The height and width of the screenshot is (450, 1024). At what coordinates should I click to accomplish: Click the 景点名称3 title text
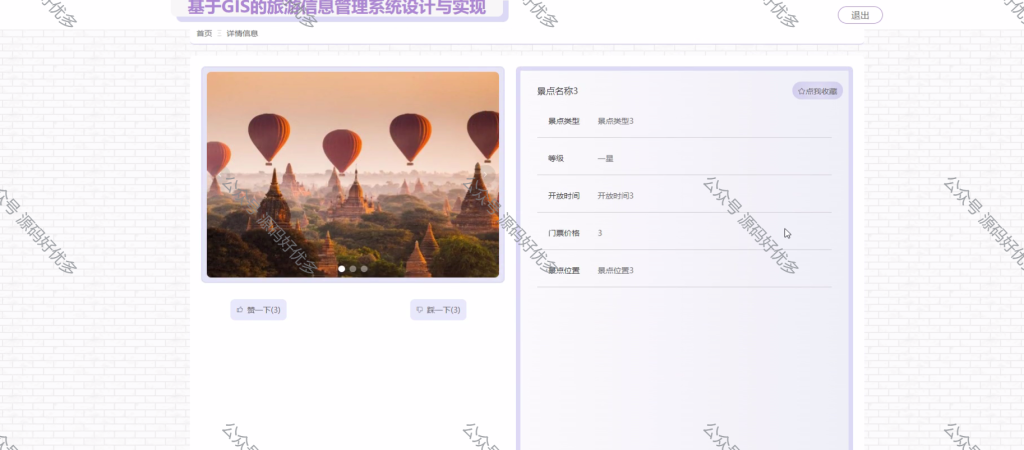[x=558, y=91]
